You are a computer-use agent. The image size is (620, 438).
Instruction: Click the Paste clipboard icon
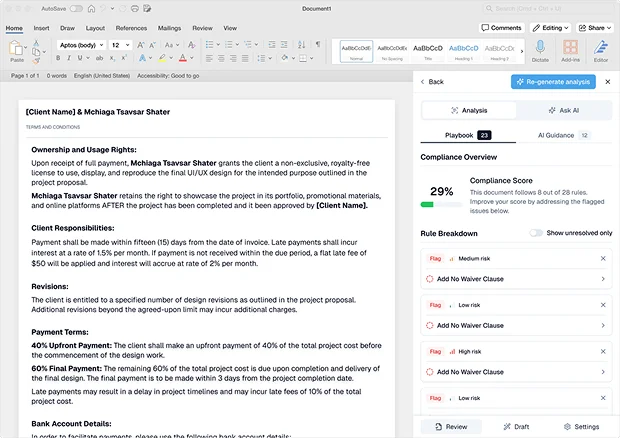pos(17,47)
